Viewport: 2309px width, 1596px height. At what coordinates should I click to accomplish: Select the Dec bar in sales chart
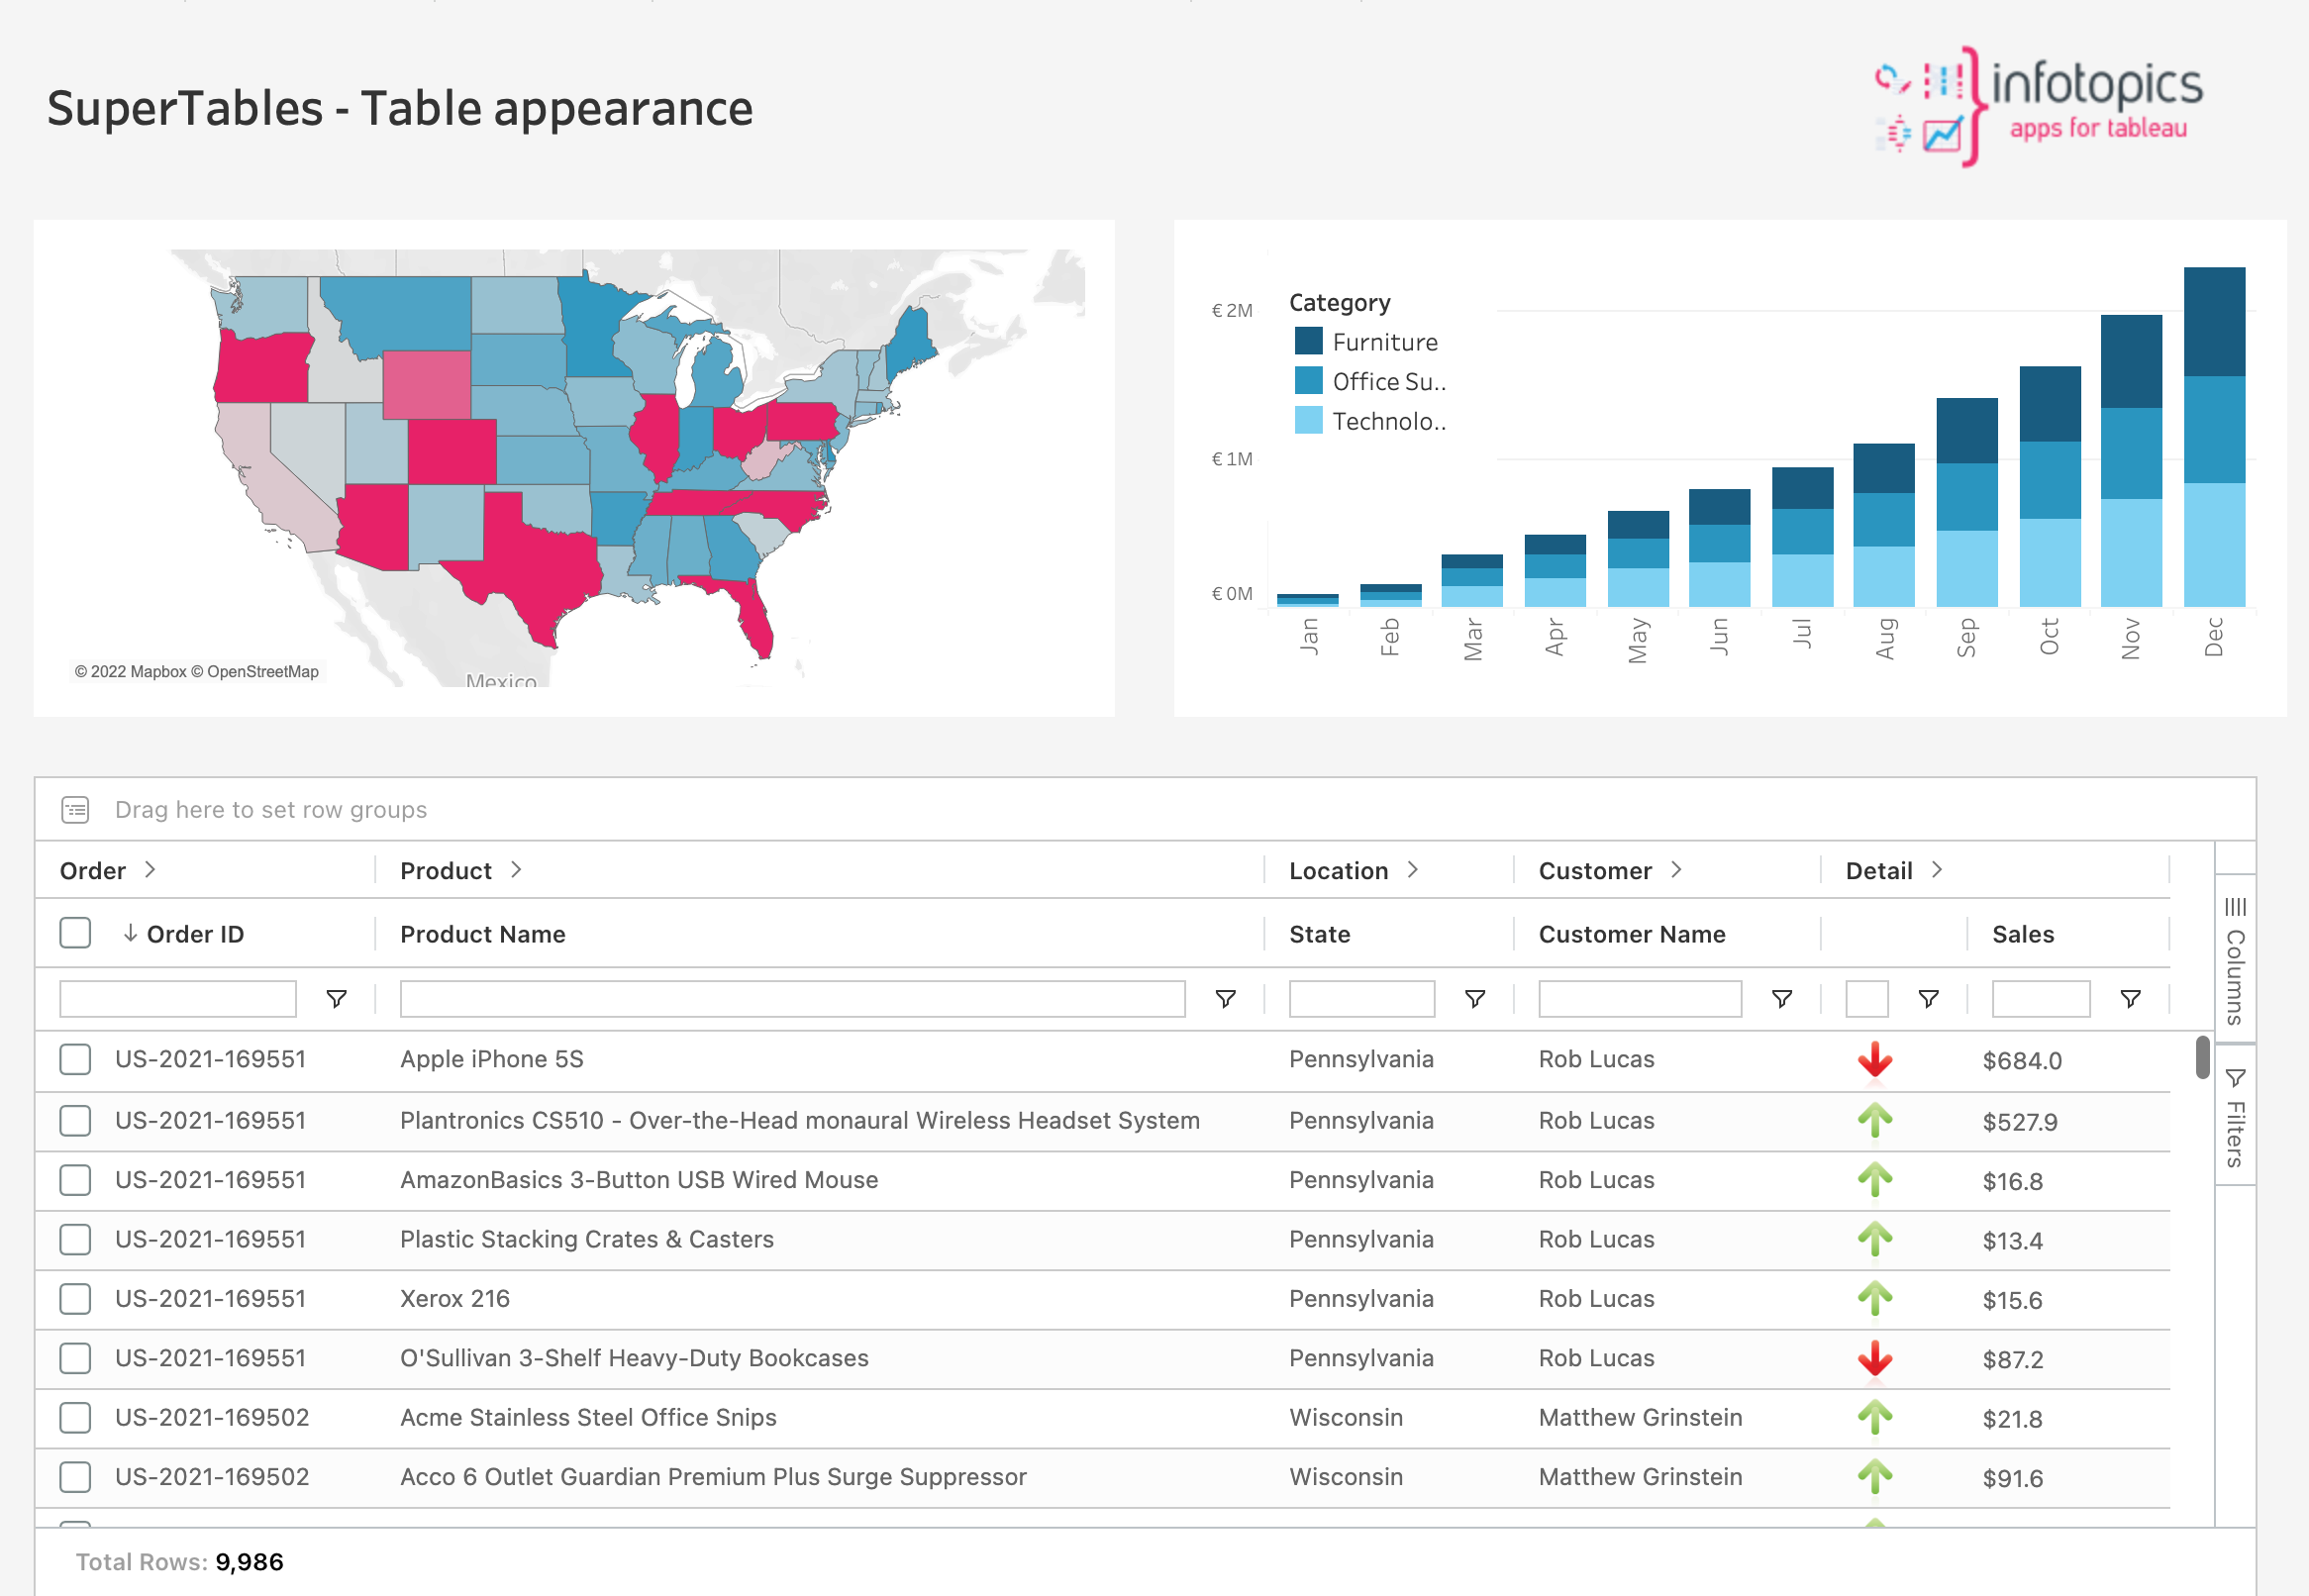[2214, 437]
